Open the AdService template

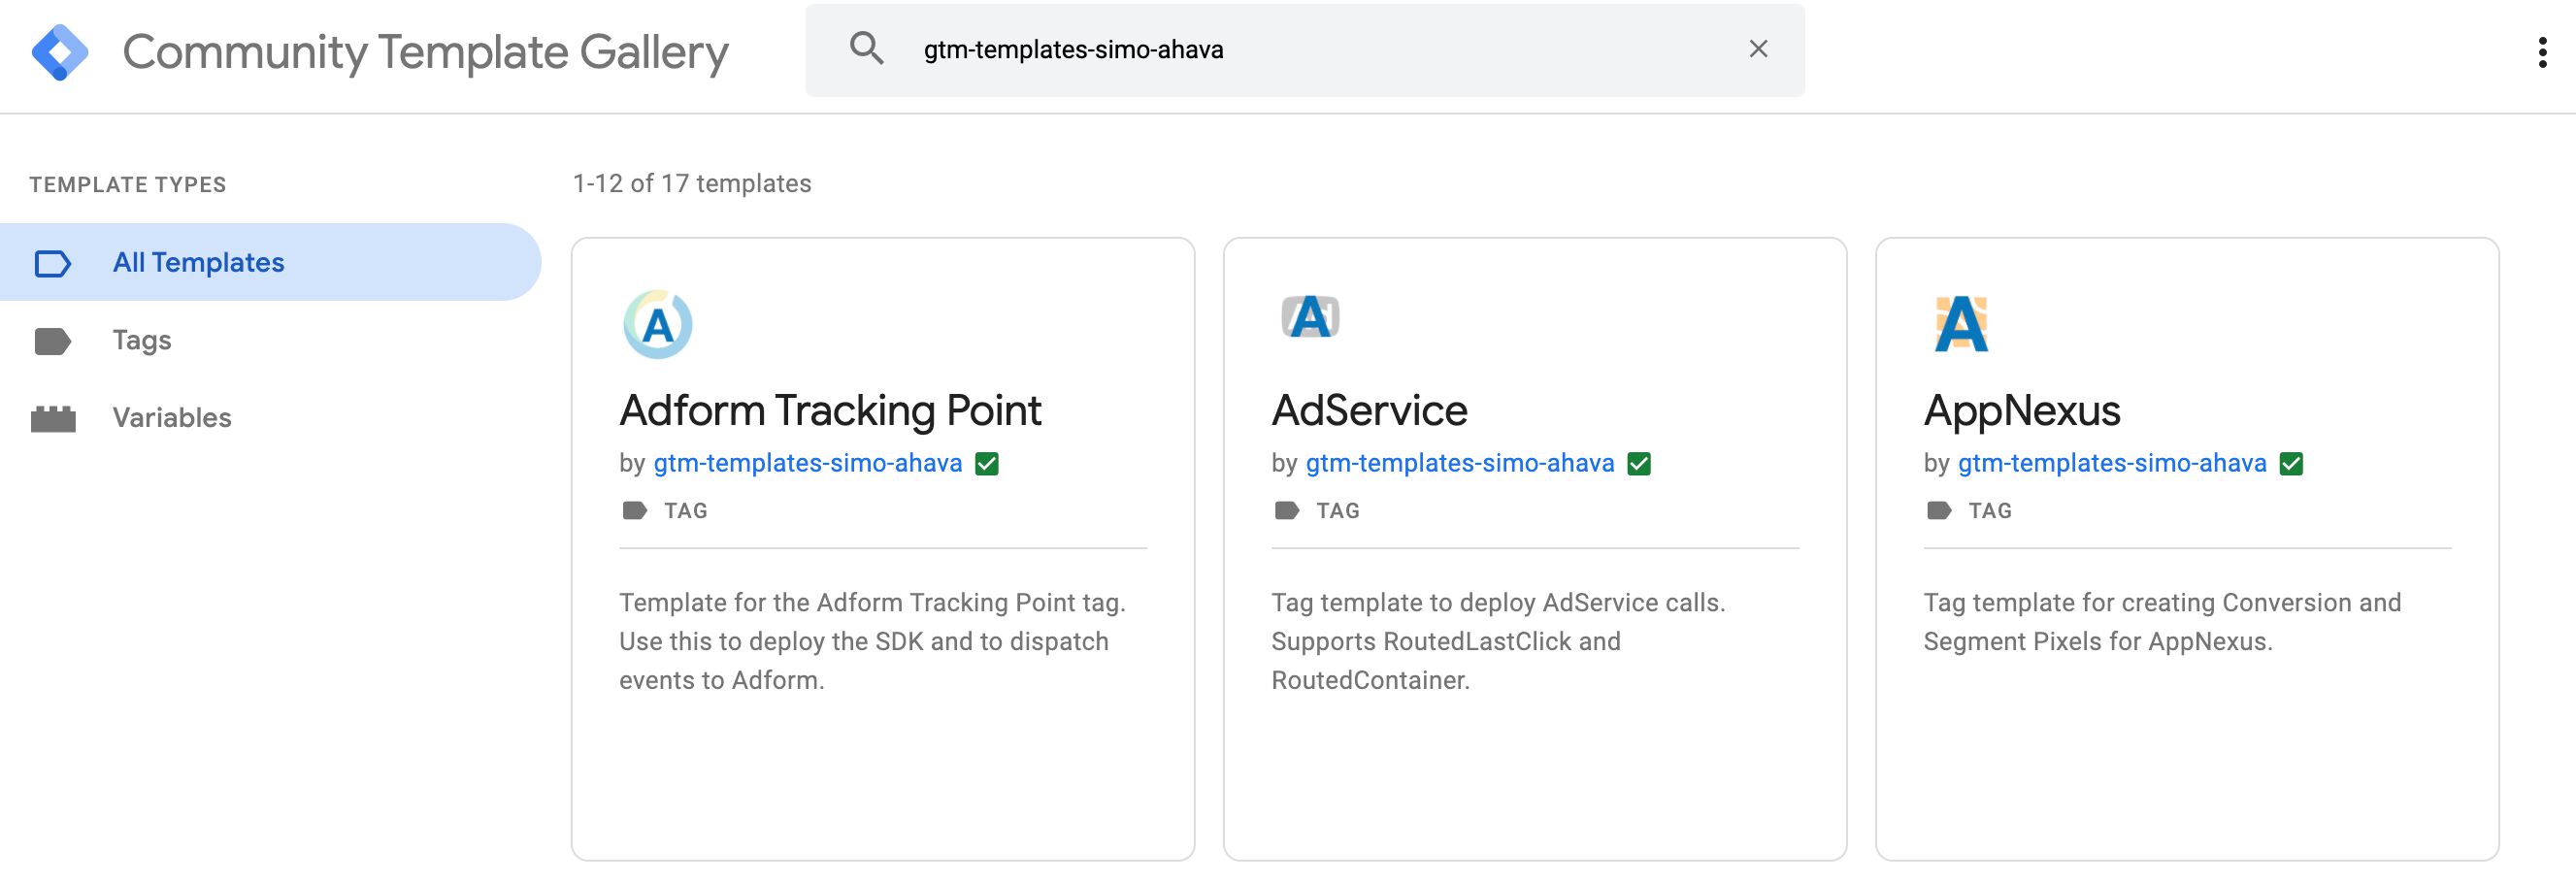point(1369,410)
